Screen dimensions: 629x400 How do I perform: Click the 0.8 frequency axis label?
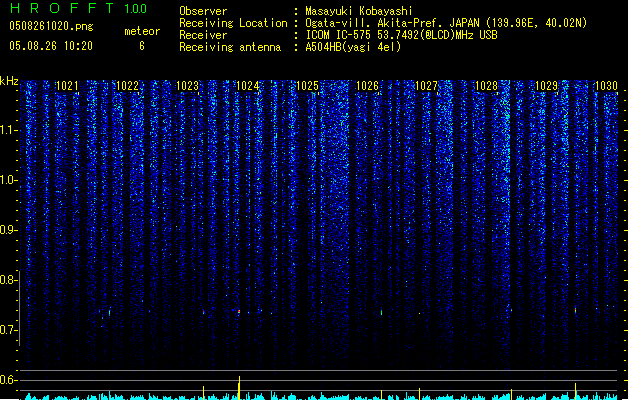[x=8, y=280]
